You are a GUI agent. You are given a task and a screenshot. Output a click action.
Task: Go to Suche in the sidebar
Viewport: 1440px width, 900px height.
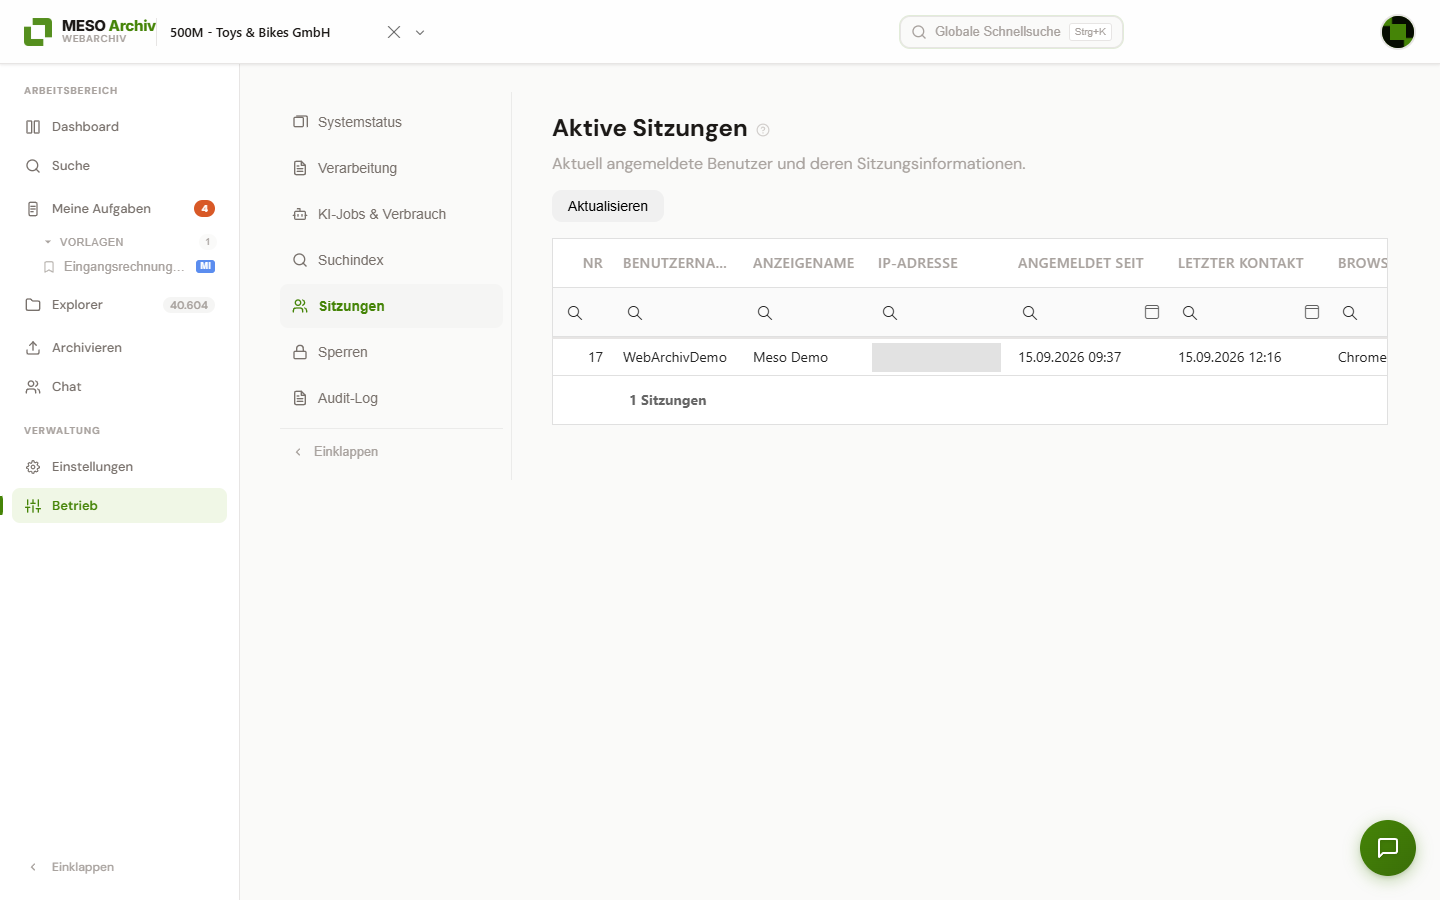(x=120, y=166)
